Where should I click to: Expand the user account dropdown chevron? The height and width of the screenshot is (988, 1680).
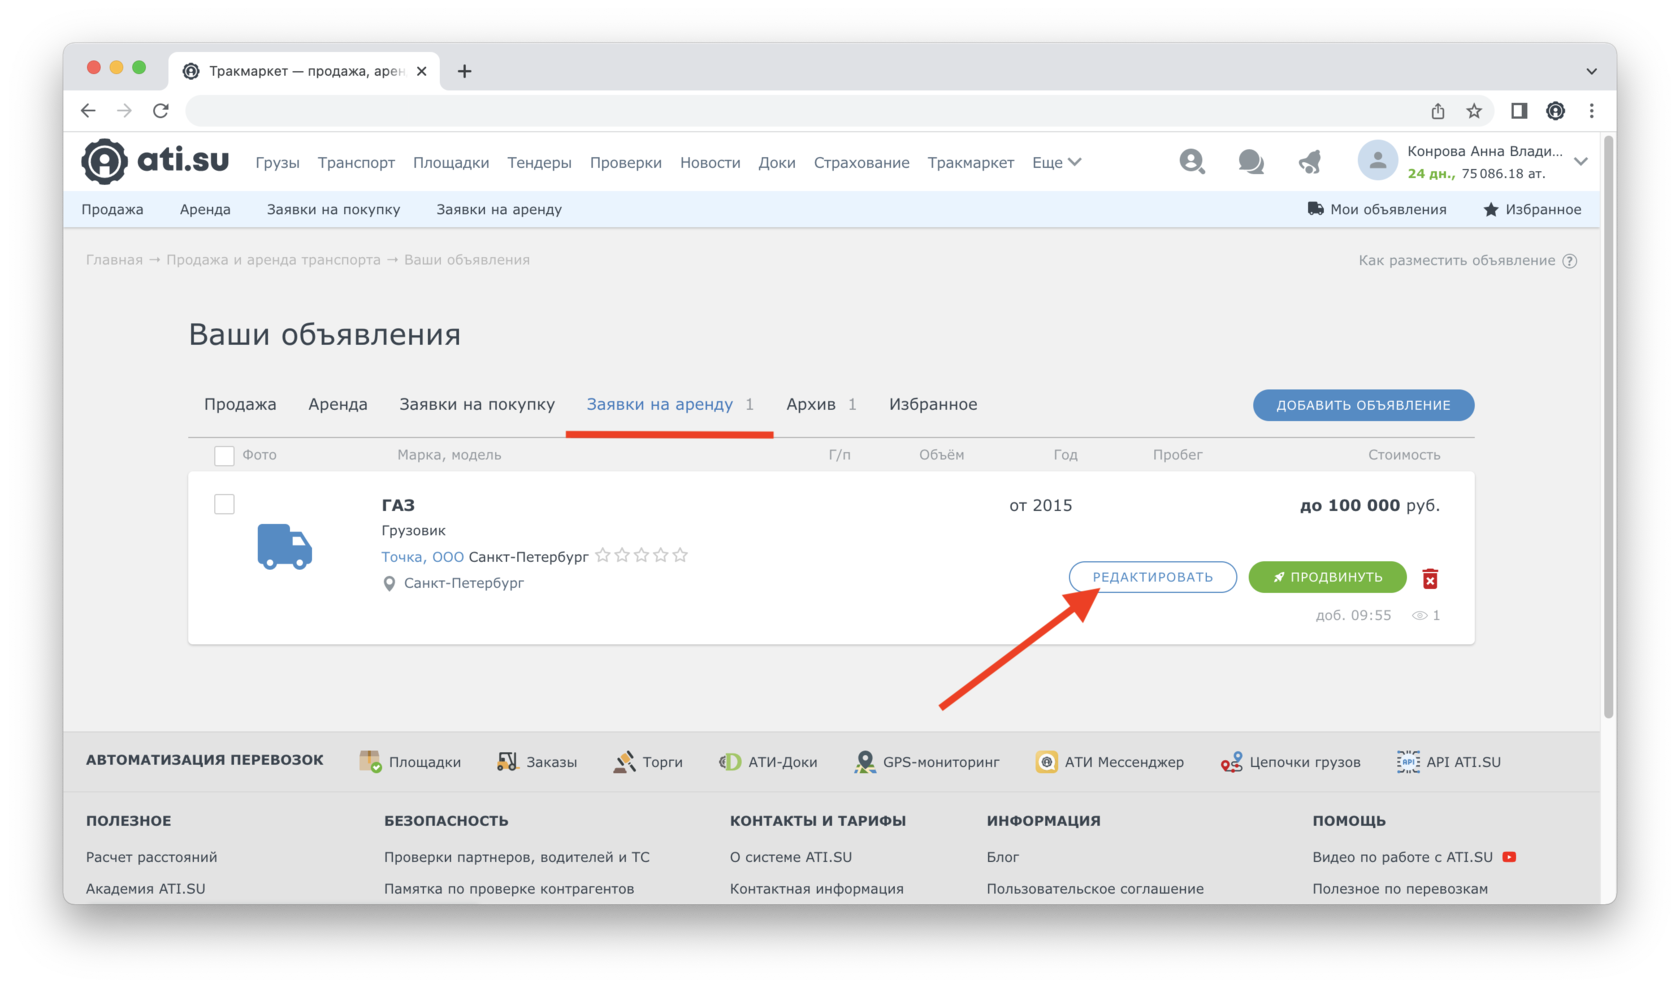click(1581, 161)
